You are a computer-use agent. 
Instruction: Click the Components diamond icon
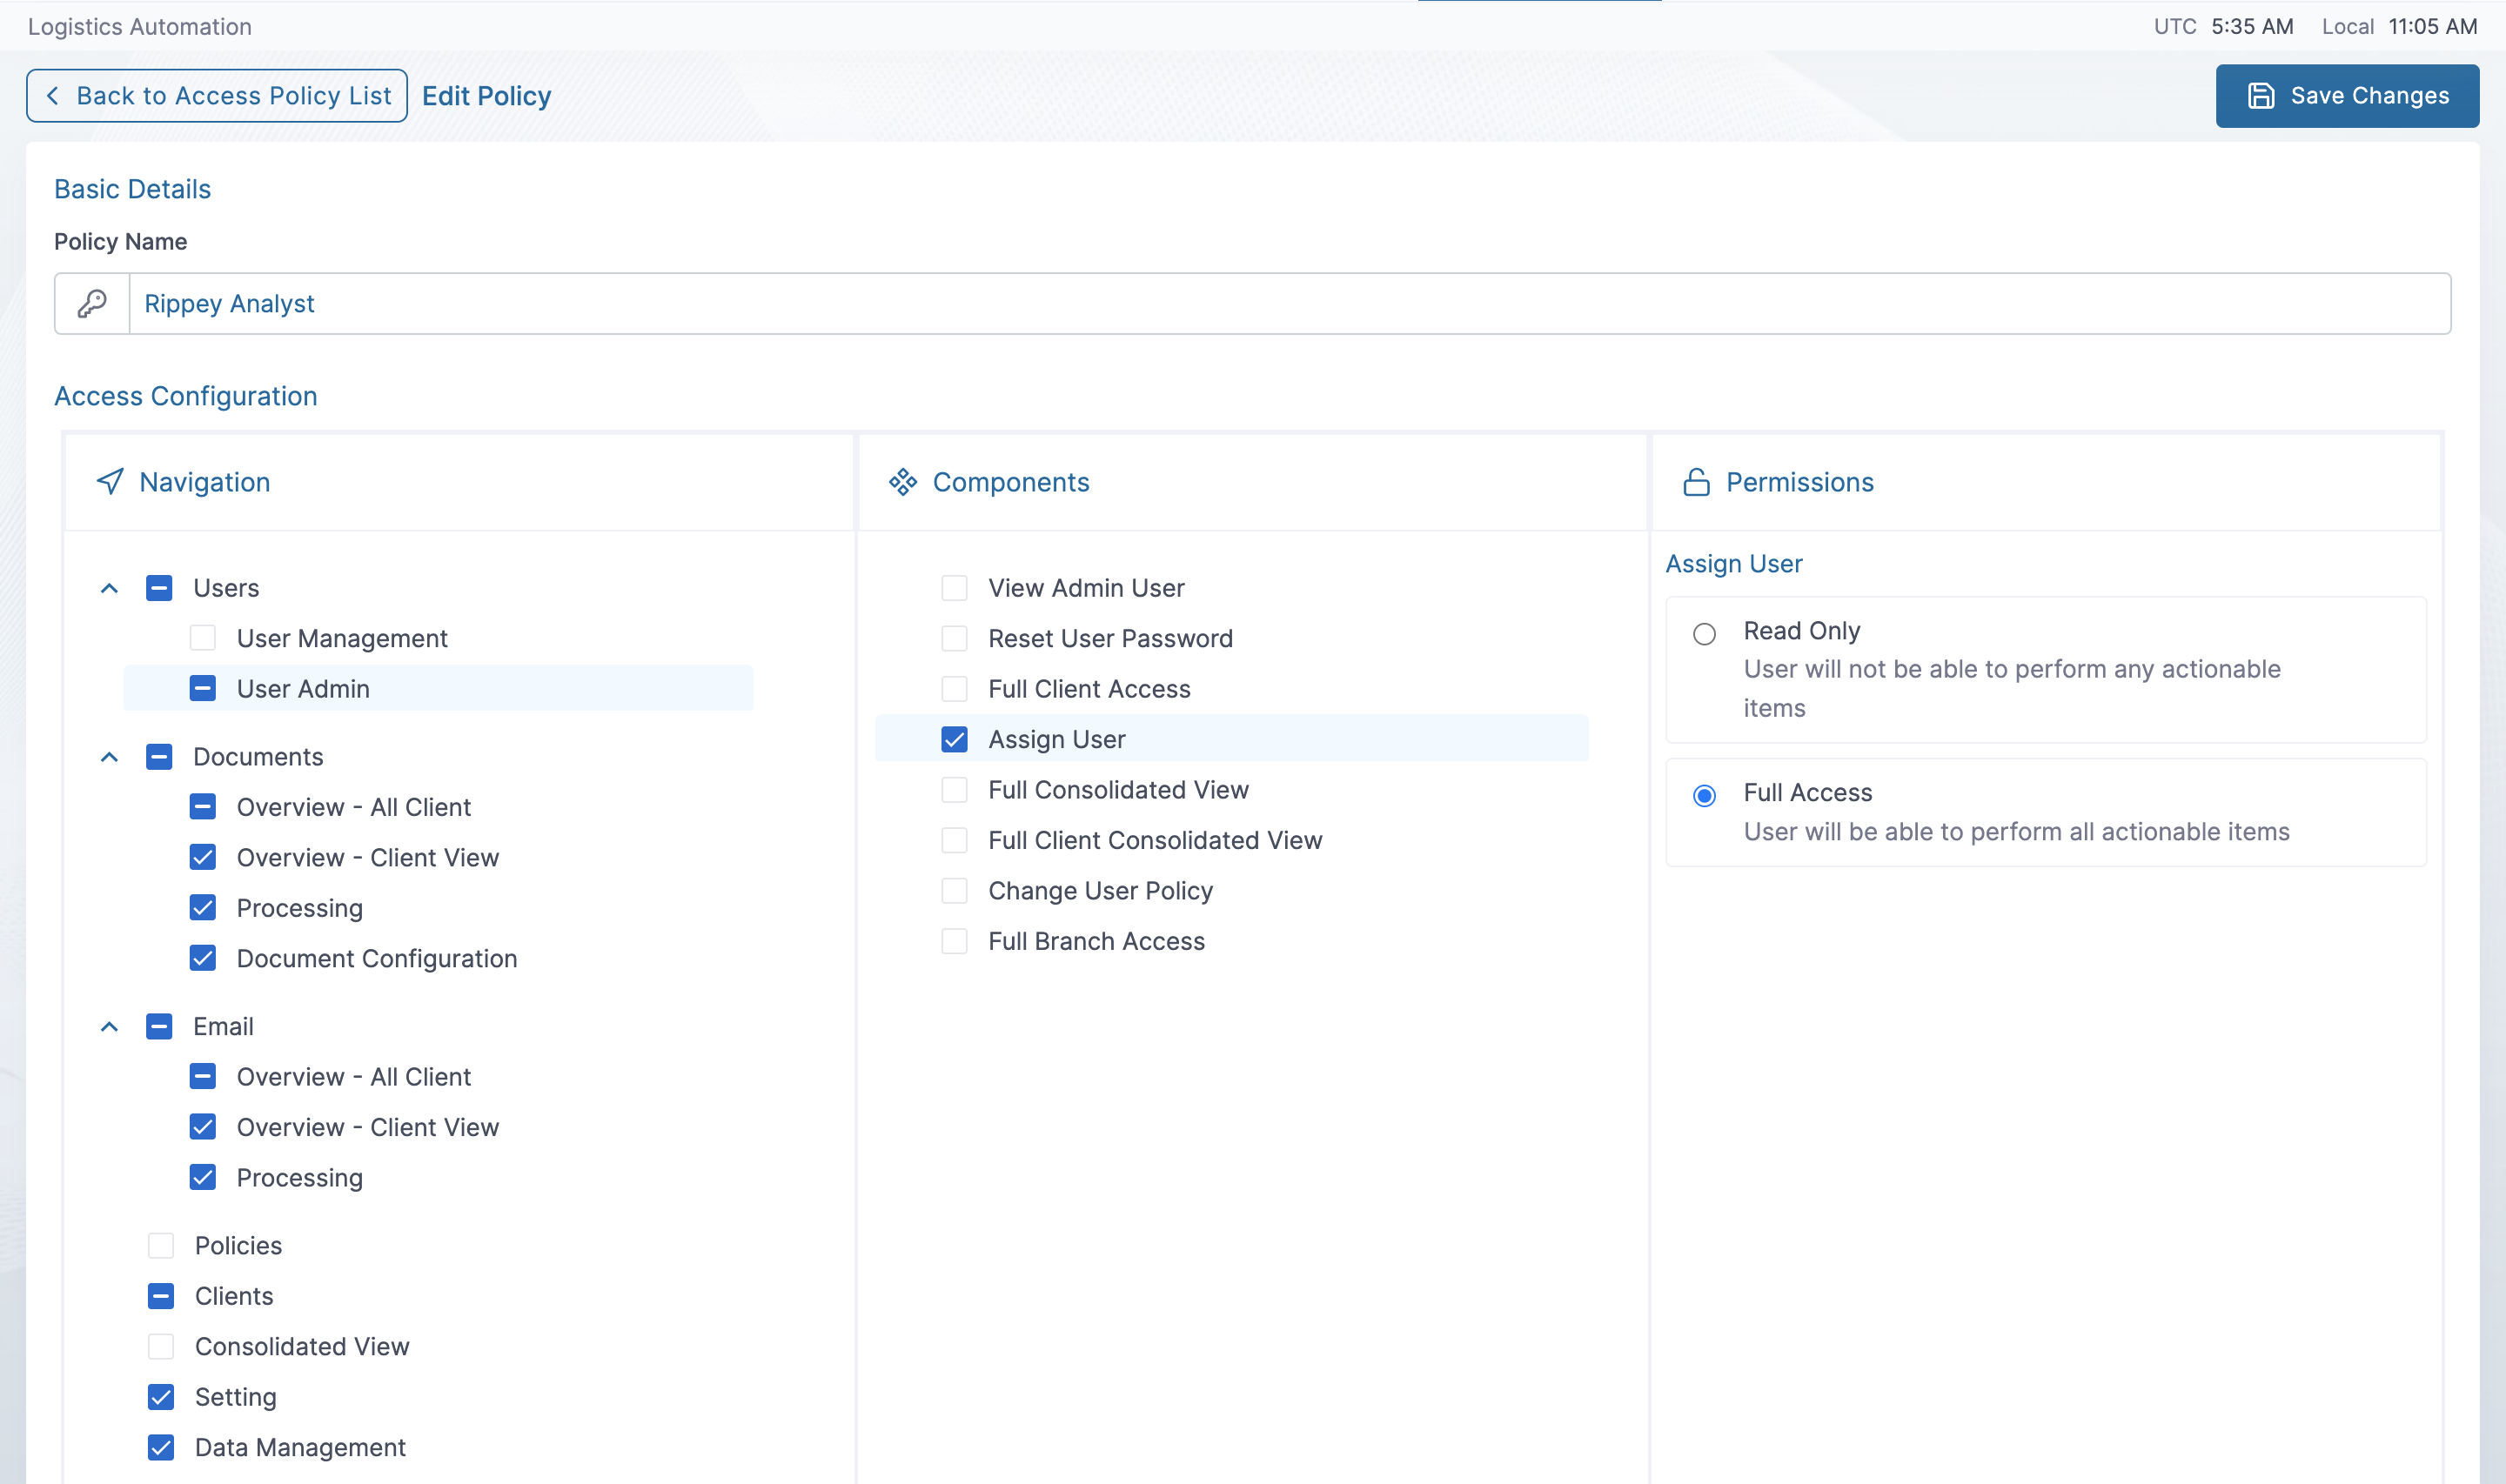point(903,482)
